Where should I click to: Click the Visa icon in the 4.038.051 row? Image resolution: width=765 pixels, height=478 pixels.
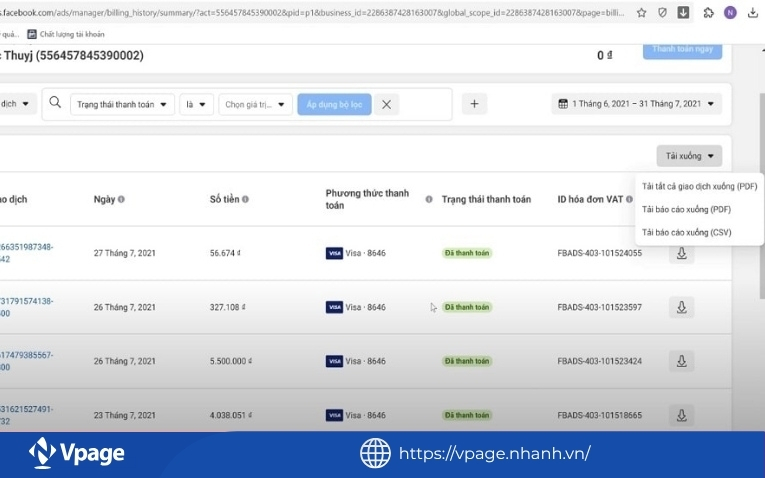(334, 416)
